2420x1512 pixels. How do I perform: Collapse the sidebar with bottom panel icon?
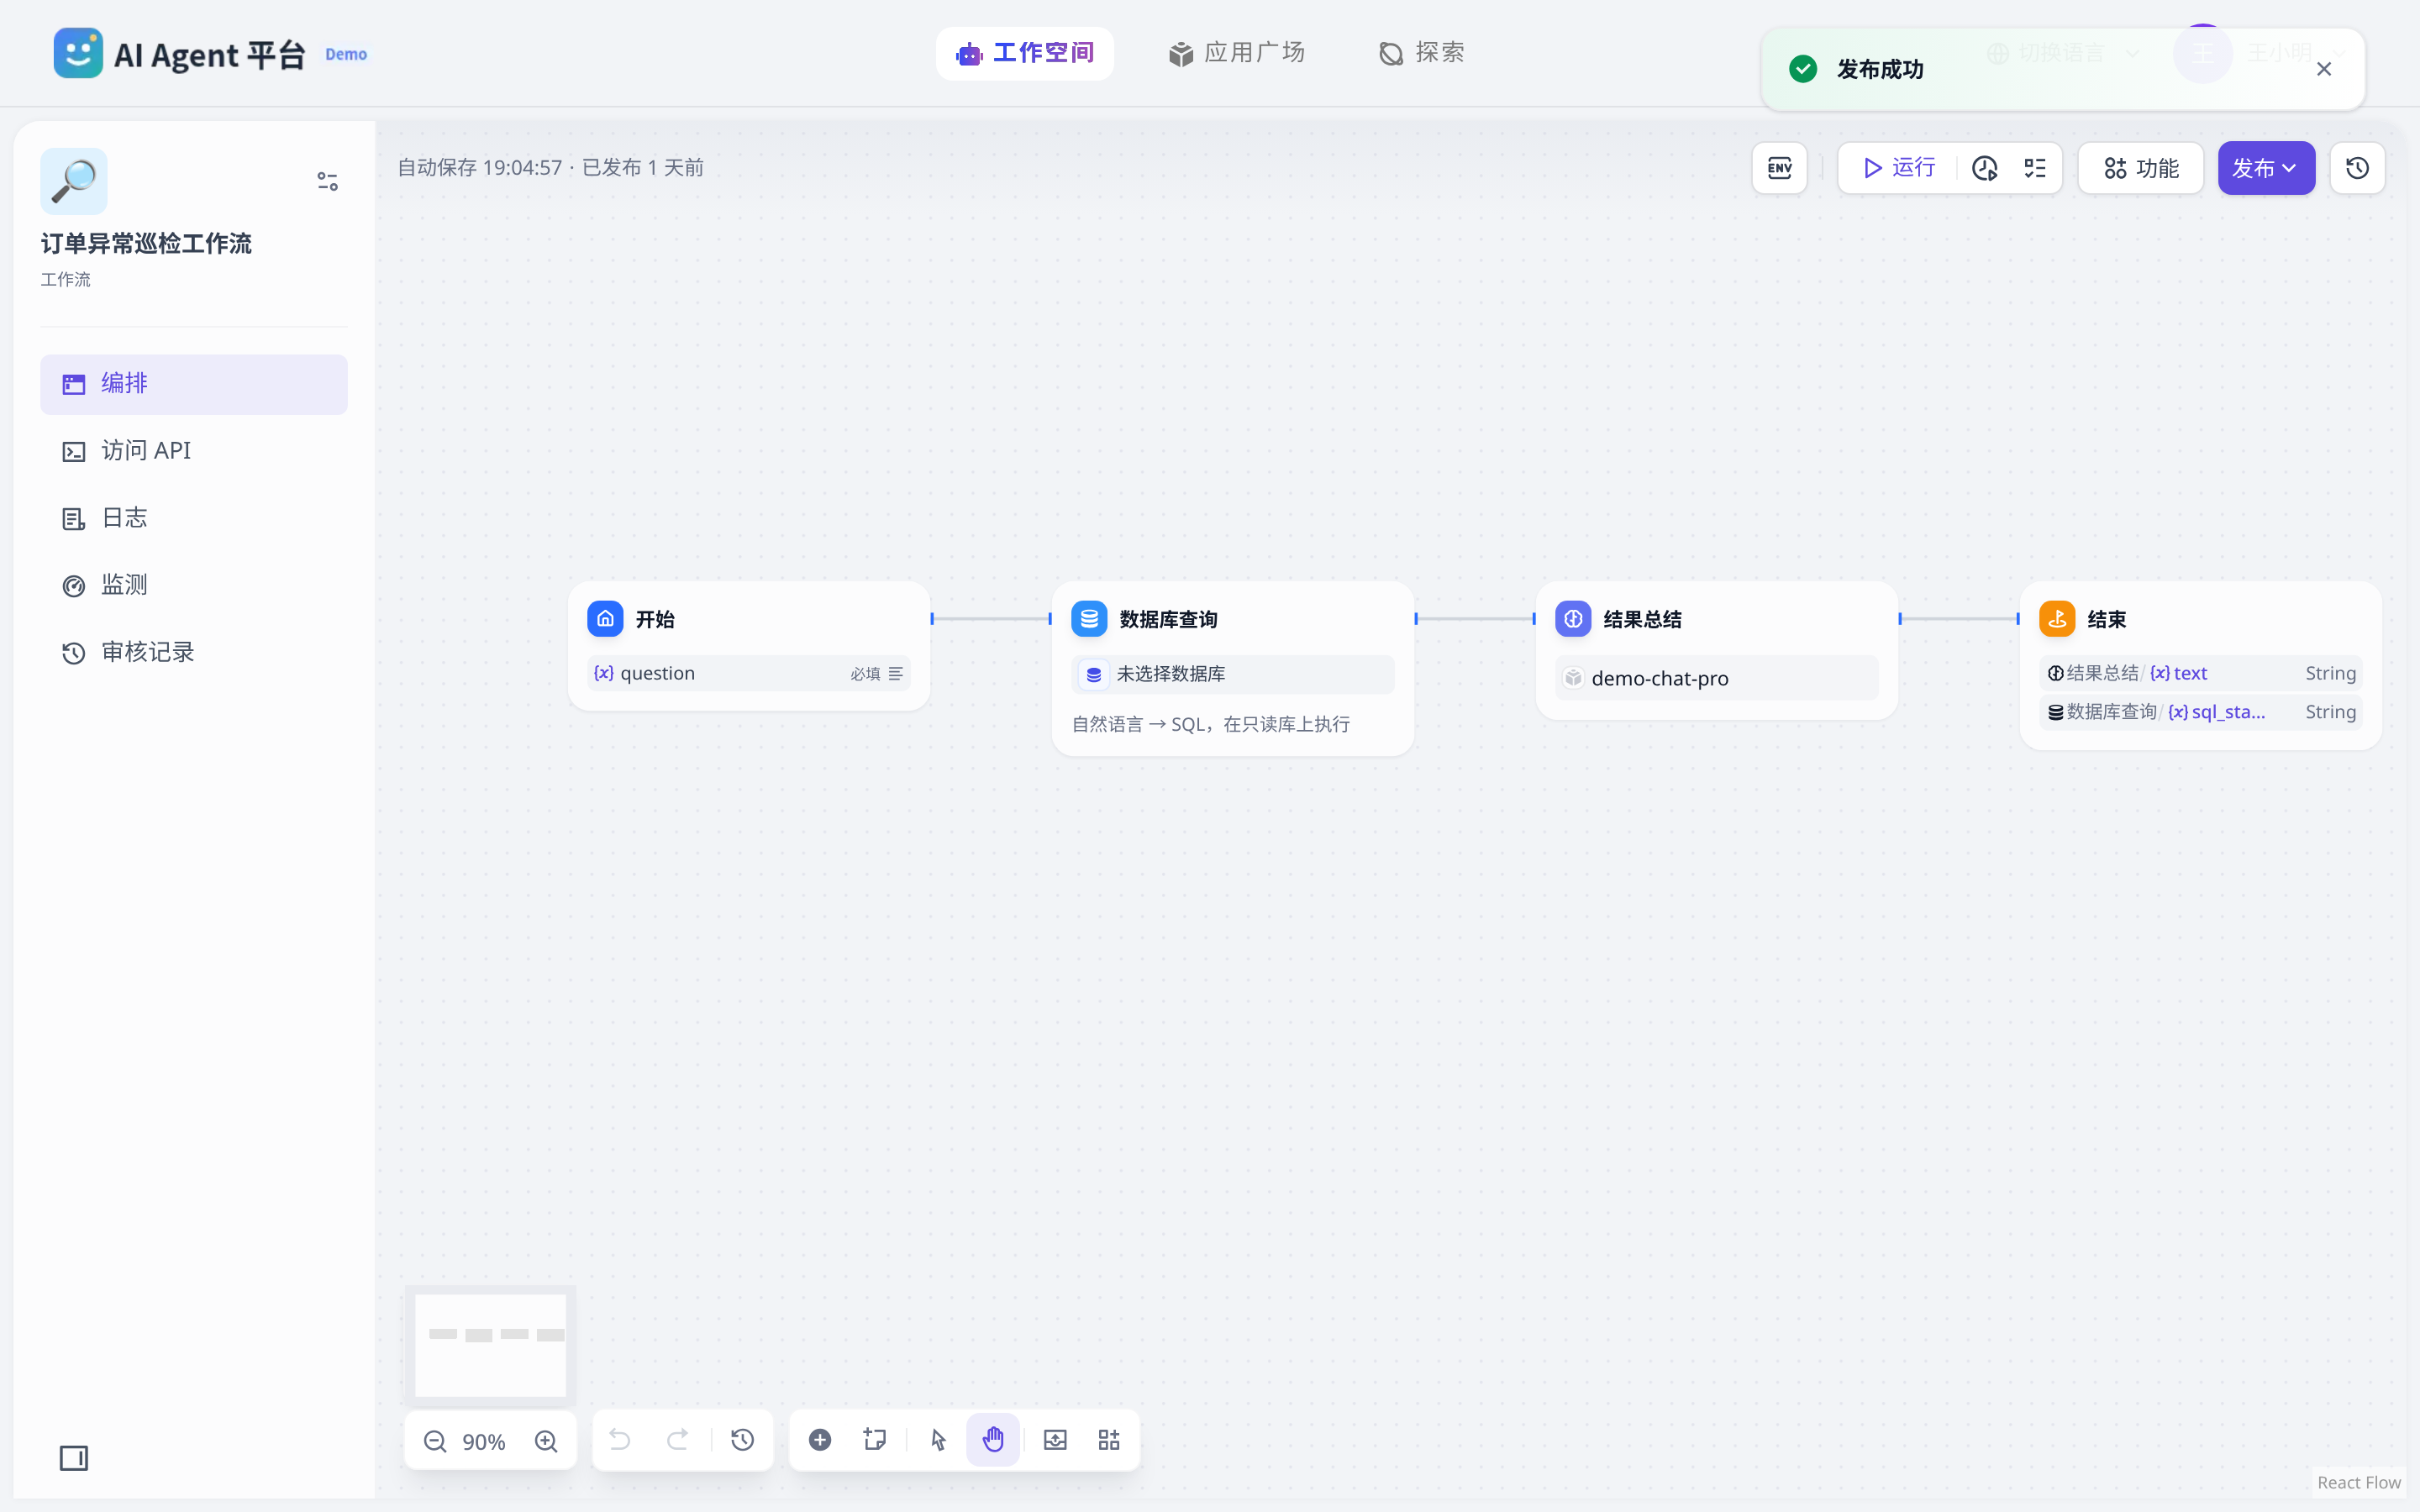74,1458
